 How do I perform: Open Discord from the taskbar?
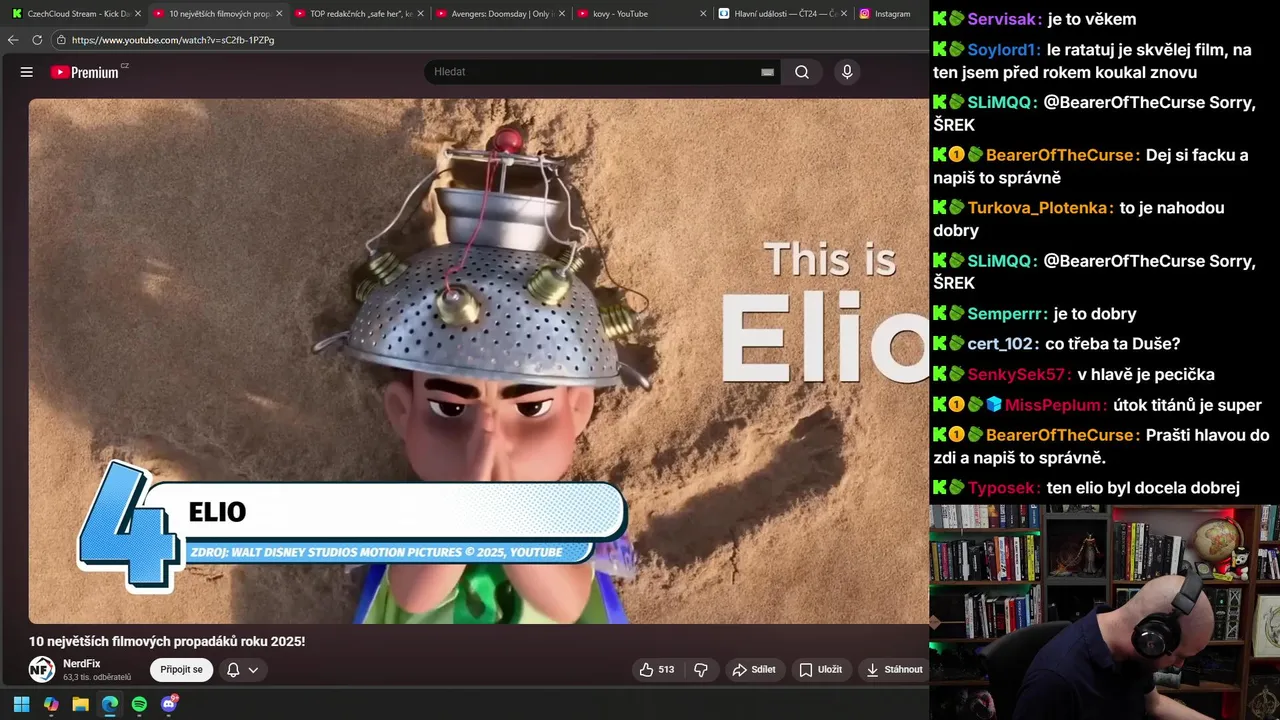(x=169, y=704)
